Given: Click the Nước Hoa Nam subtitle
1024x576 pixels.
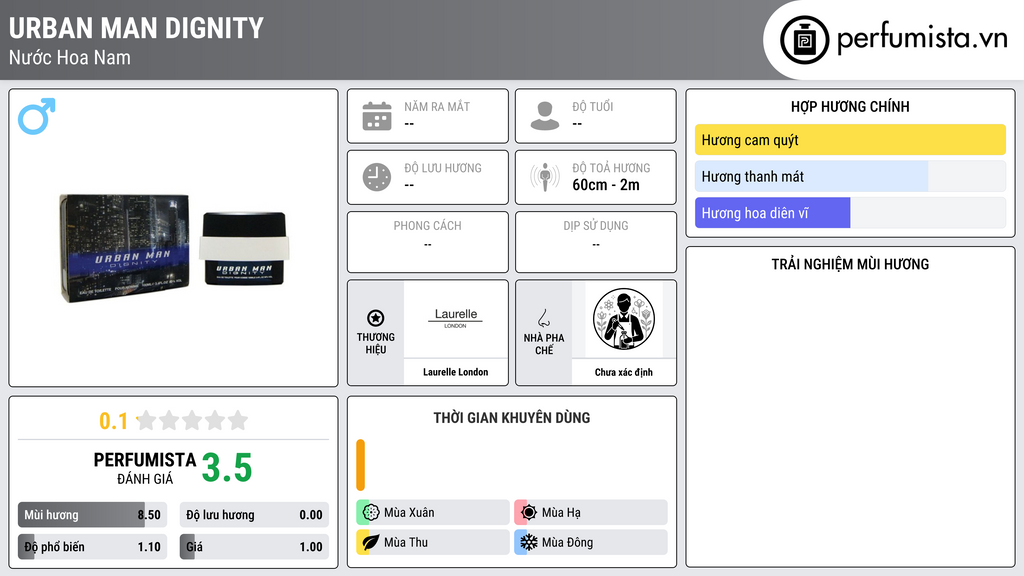Looking at the screenshot, I should (x=70, y=58).
